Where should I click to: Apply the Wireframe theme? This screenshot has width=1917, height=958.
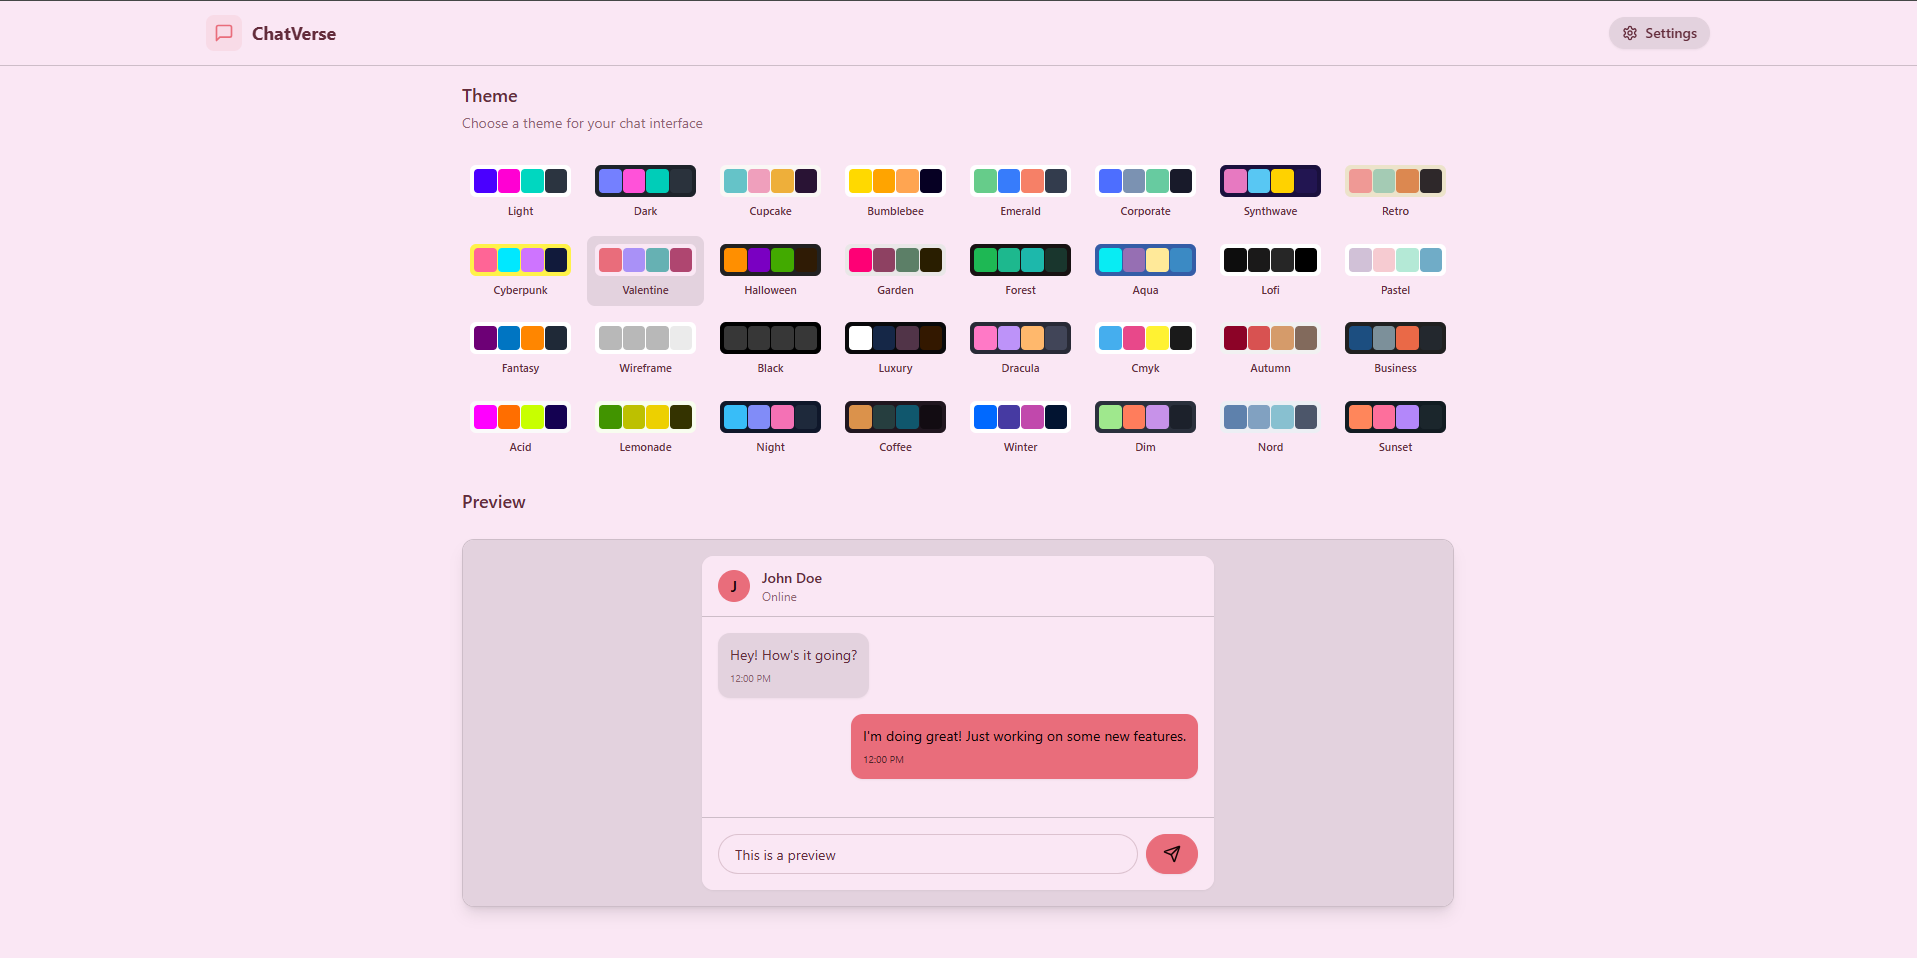point(645,349)
